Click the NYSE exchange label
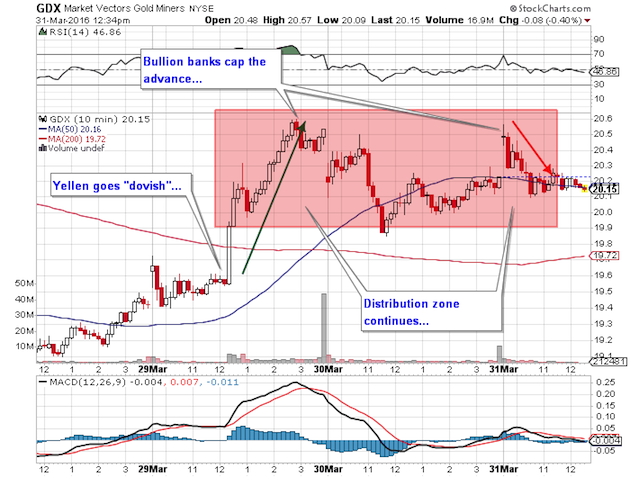The width and height of the screenshot is (630, 477). pos(201,8)
